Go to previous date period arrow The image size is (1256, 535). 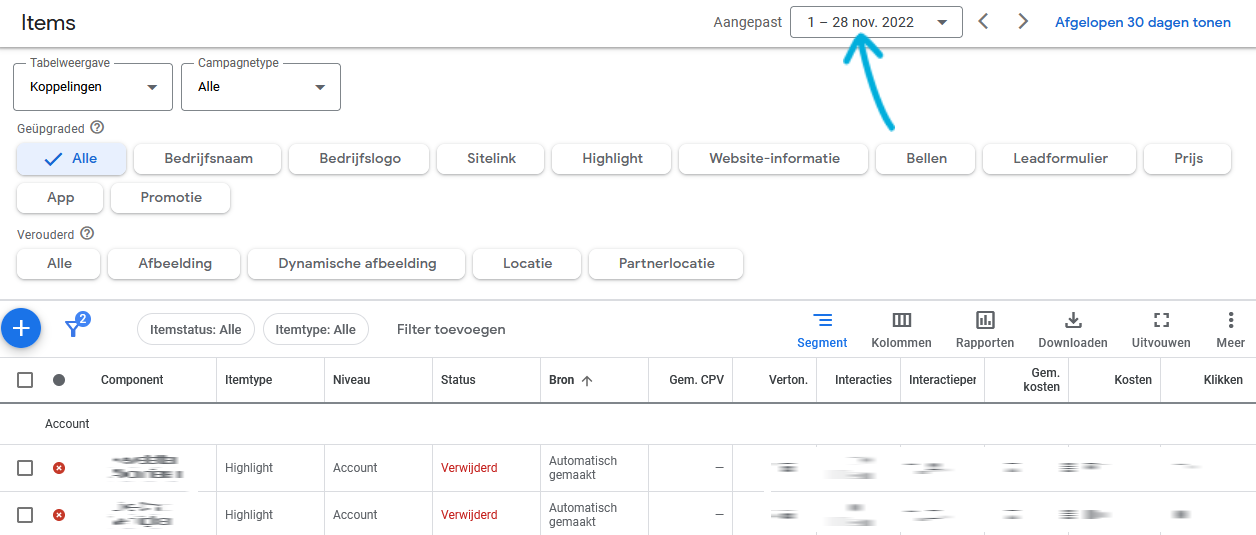(983, 22)
